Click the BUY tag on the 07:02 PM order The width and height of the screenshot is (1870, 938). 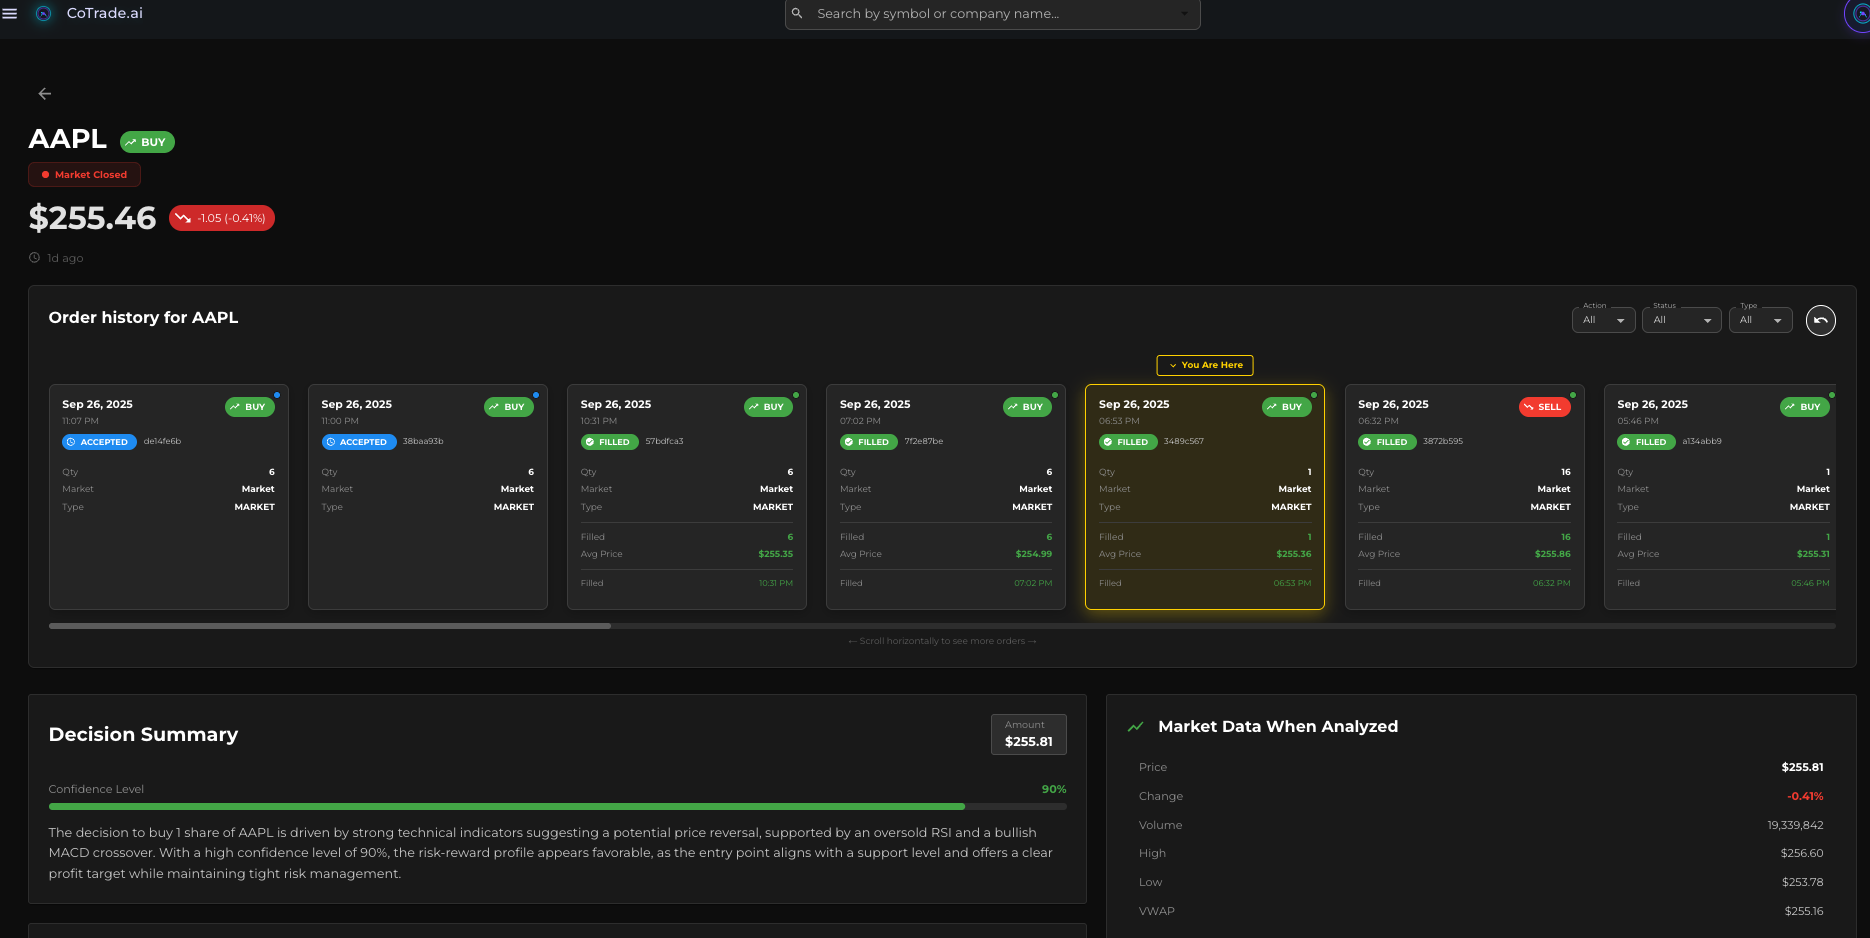click(1027, 407)
